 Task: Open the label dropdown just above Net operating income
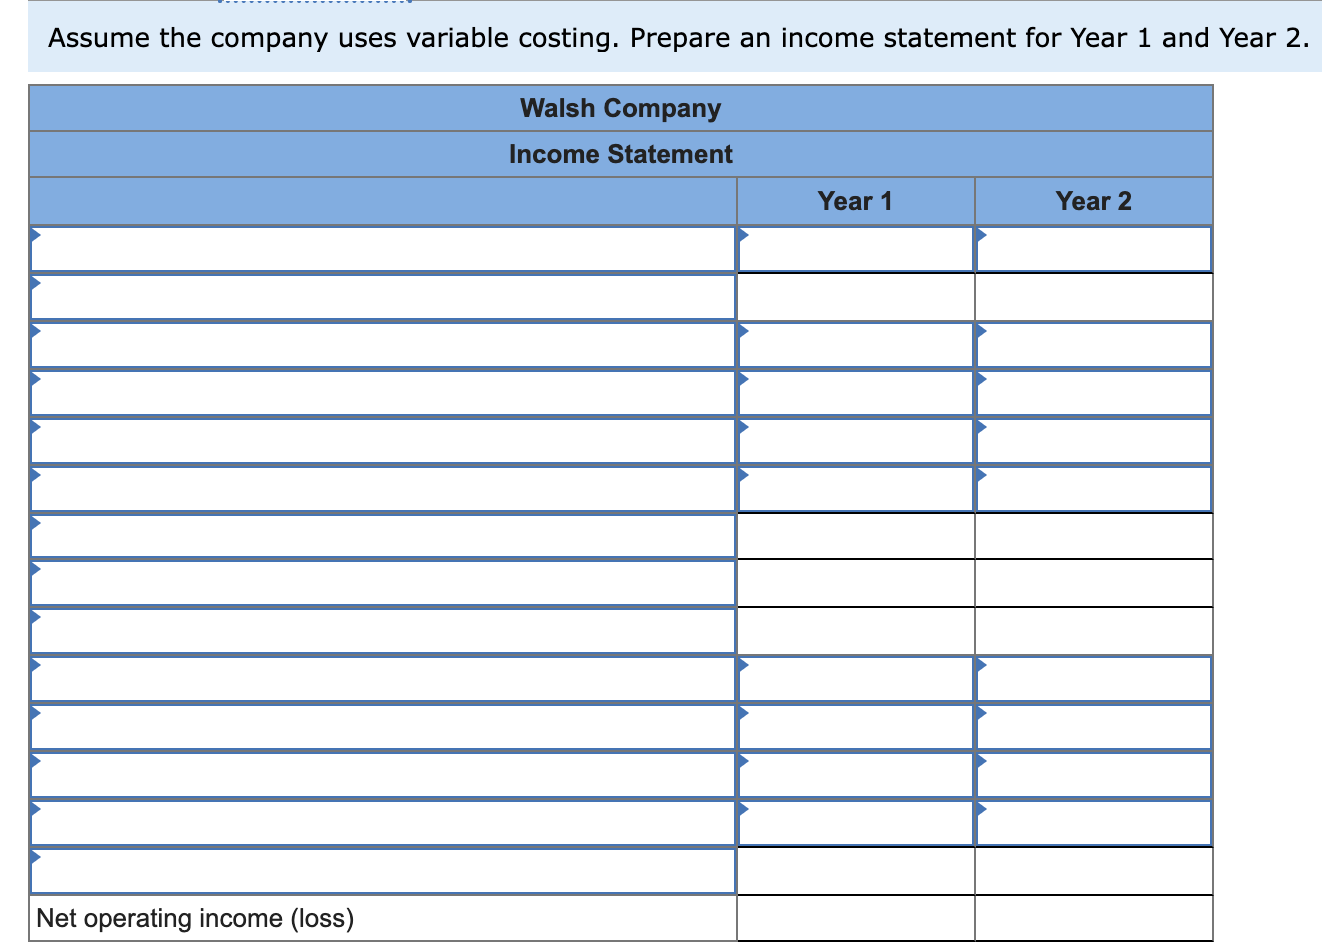point(383,873)
